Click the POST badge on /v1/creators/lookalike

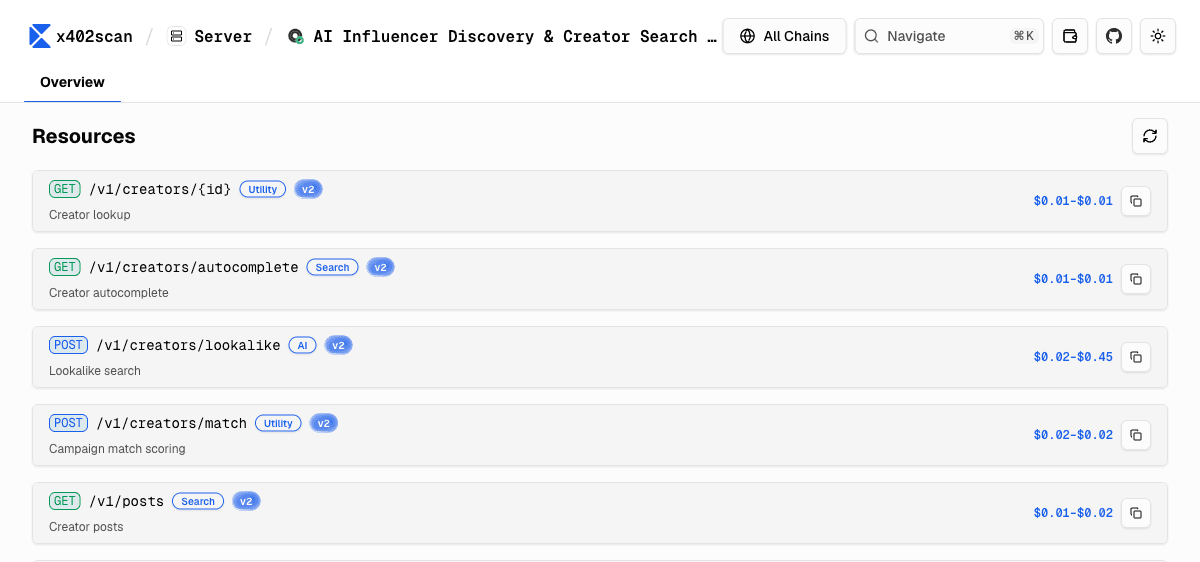click(68, 345)
